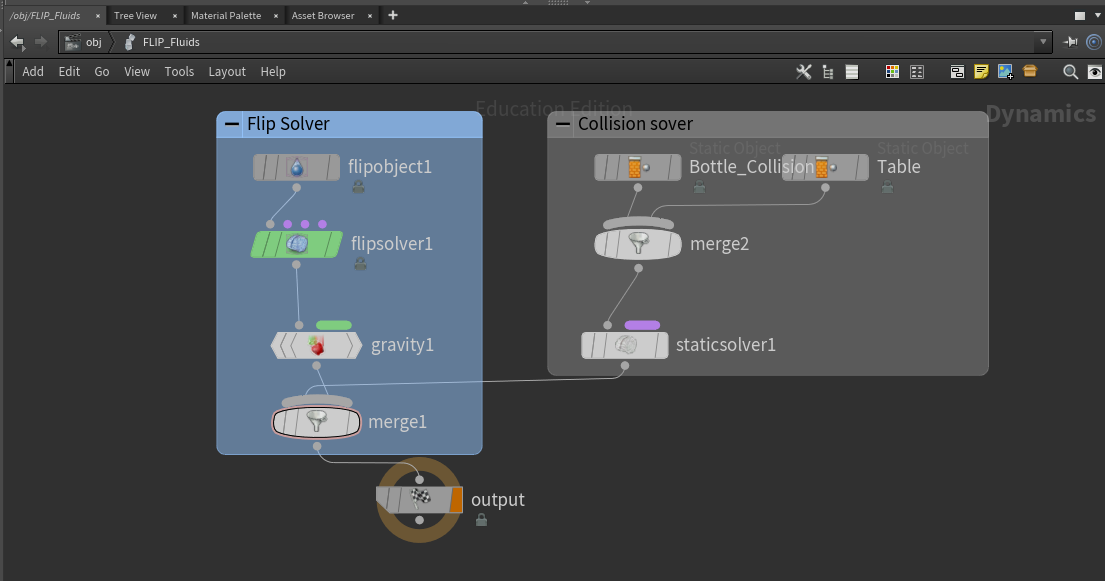
Task: Create a network box via toolbar icon
Action: [957, 72]
